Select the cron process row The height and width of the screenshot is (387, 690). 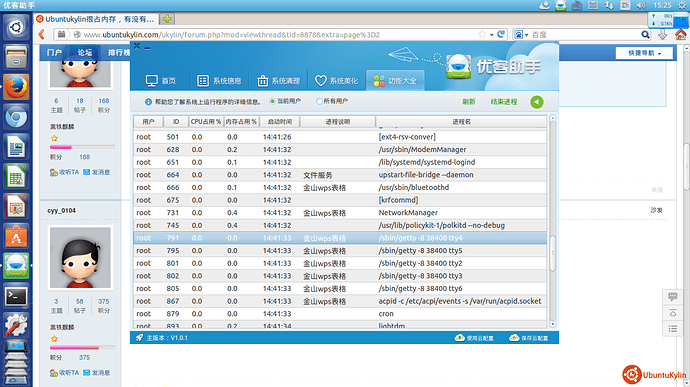coord(340,314)
